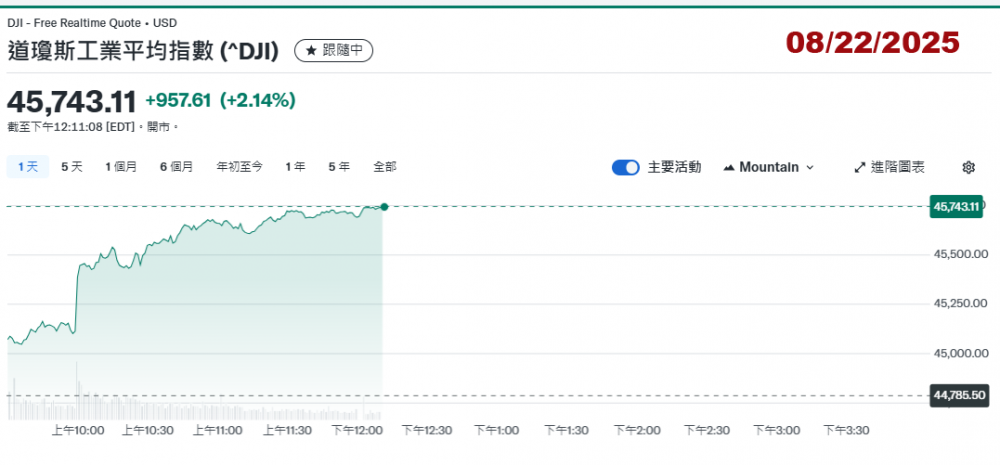
Task: Click the star icon in the follow button
Action: click(311, 50)
